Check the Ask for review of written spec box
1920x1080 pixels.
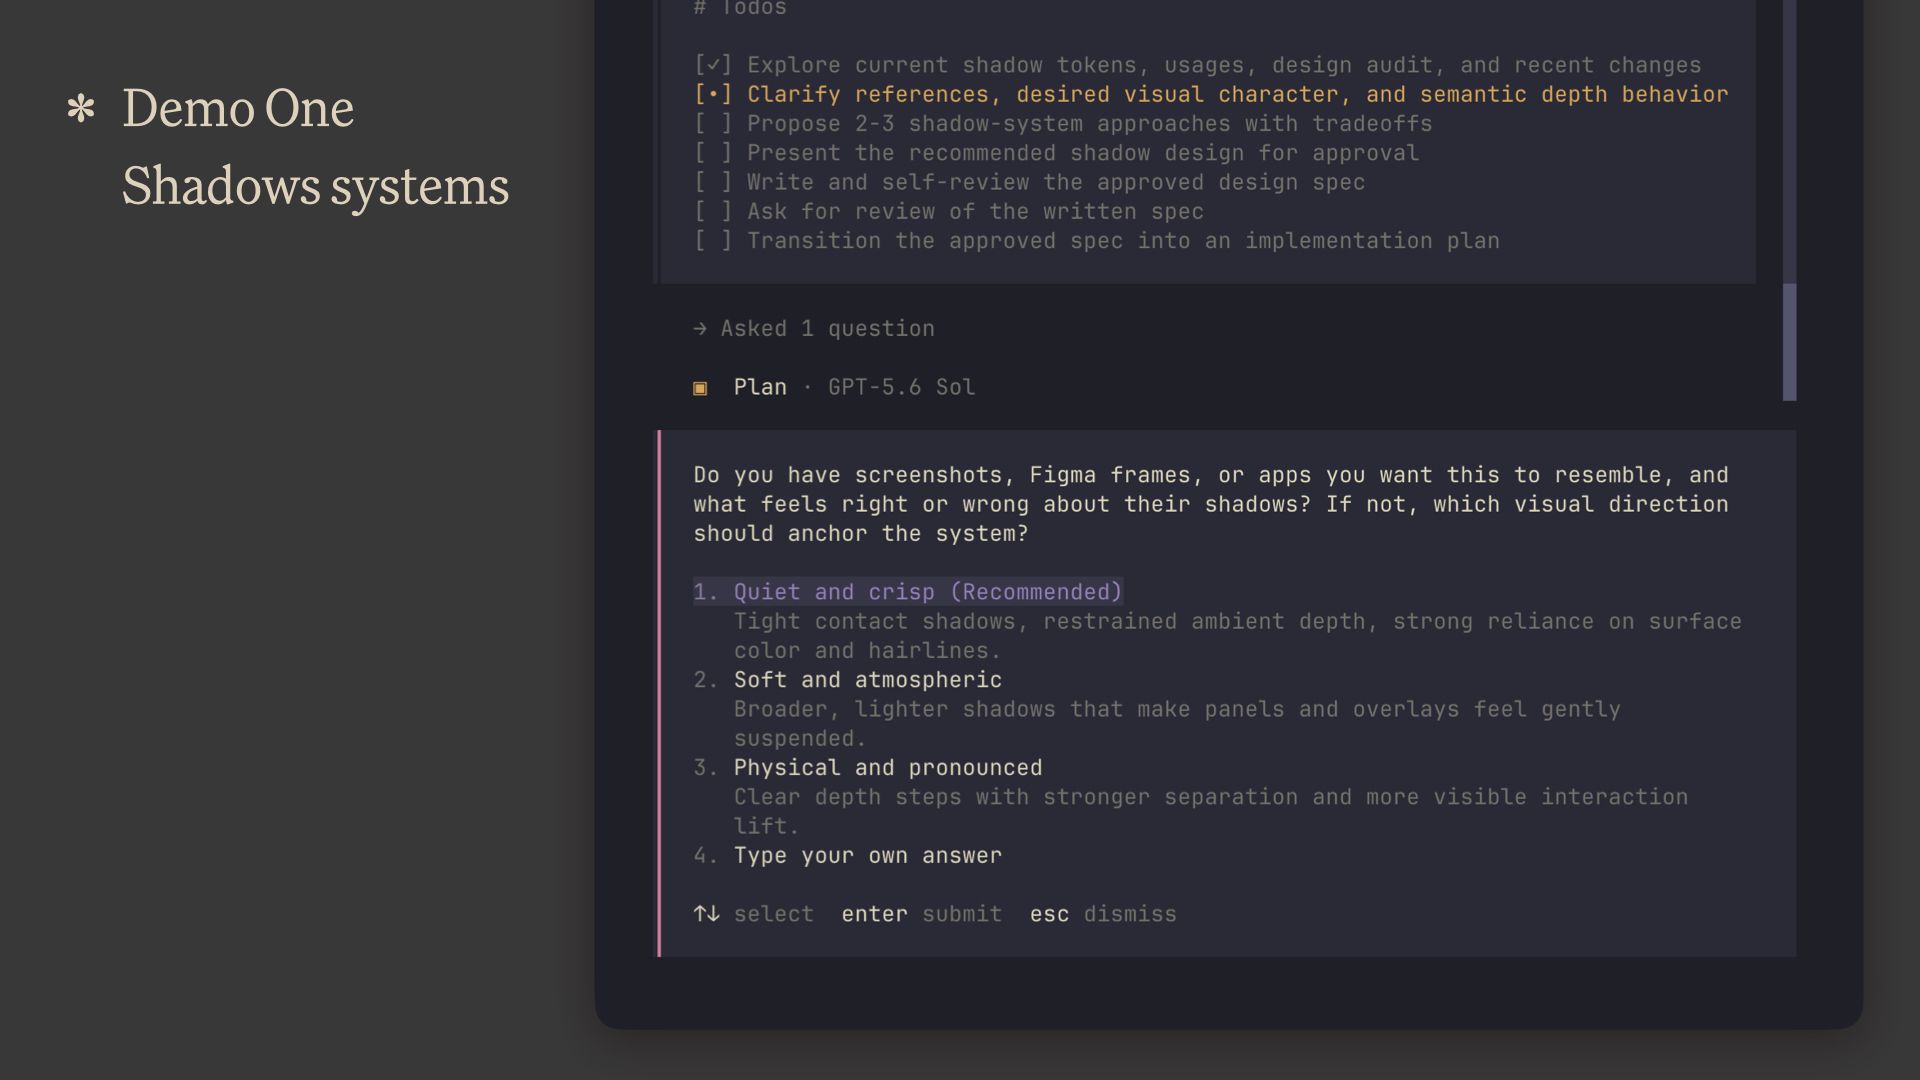(x=713, y=212)
